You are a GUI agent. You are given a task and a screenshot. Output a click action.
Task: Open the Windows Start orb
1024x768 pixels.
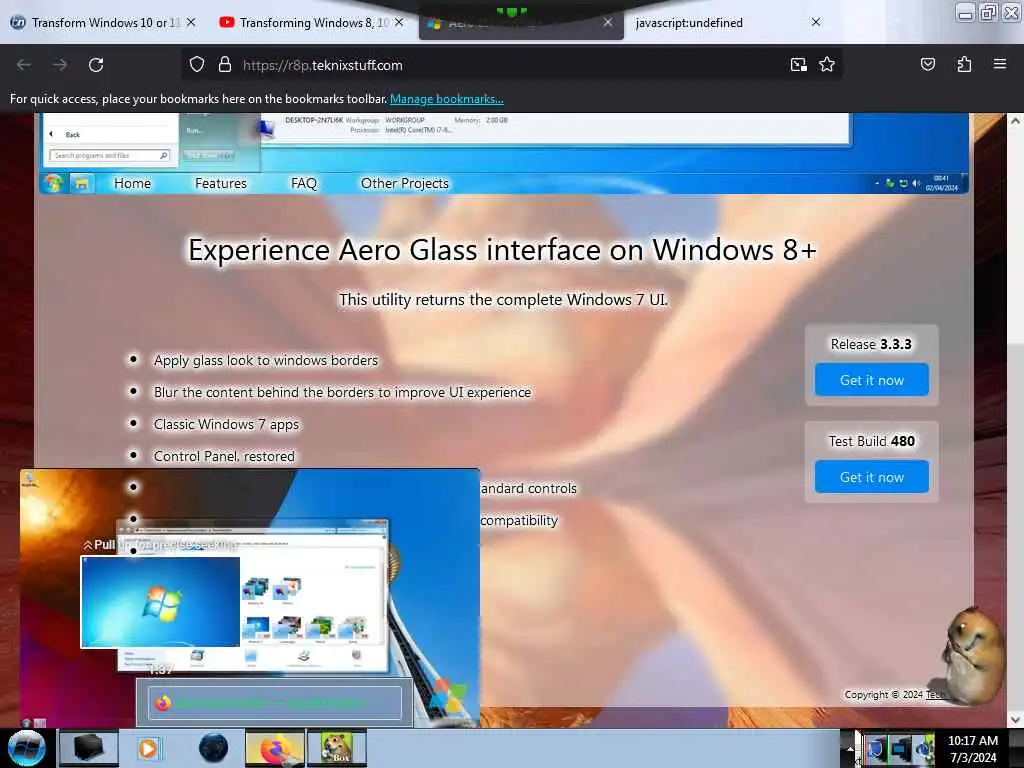(x=27, y=748)
